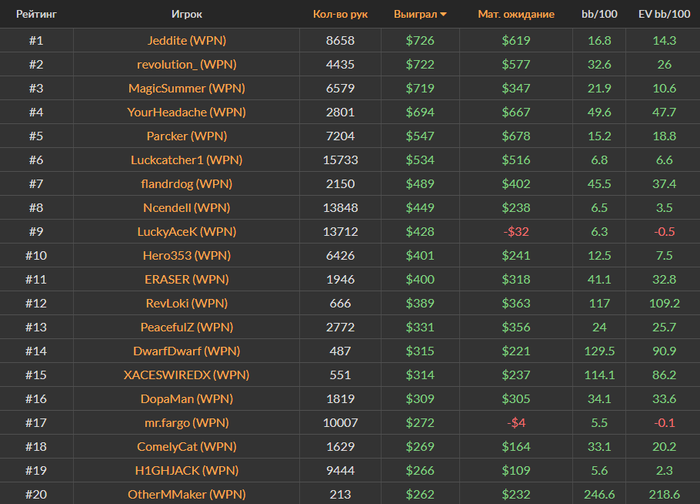700x504 pixels.
Task: Select XACESWIREDX (WPN) player link
Action: (x=187, y=375)
